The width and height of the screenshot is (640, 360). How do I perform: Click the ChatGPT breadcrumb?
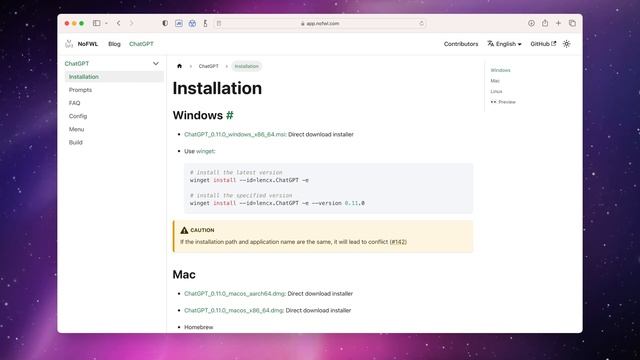pyautogui.click(x=209, y=66)
